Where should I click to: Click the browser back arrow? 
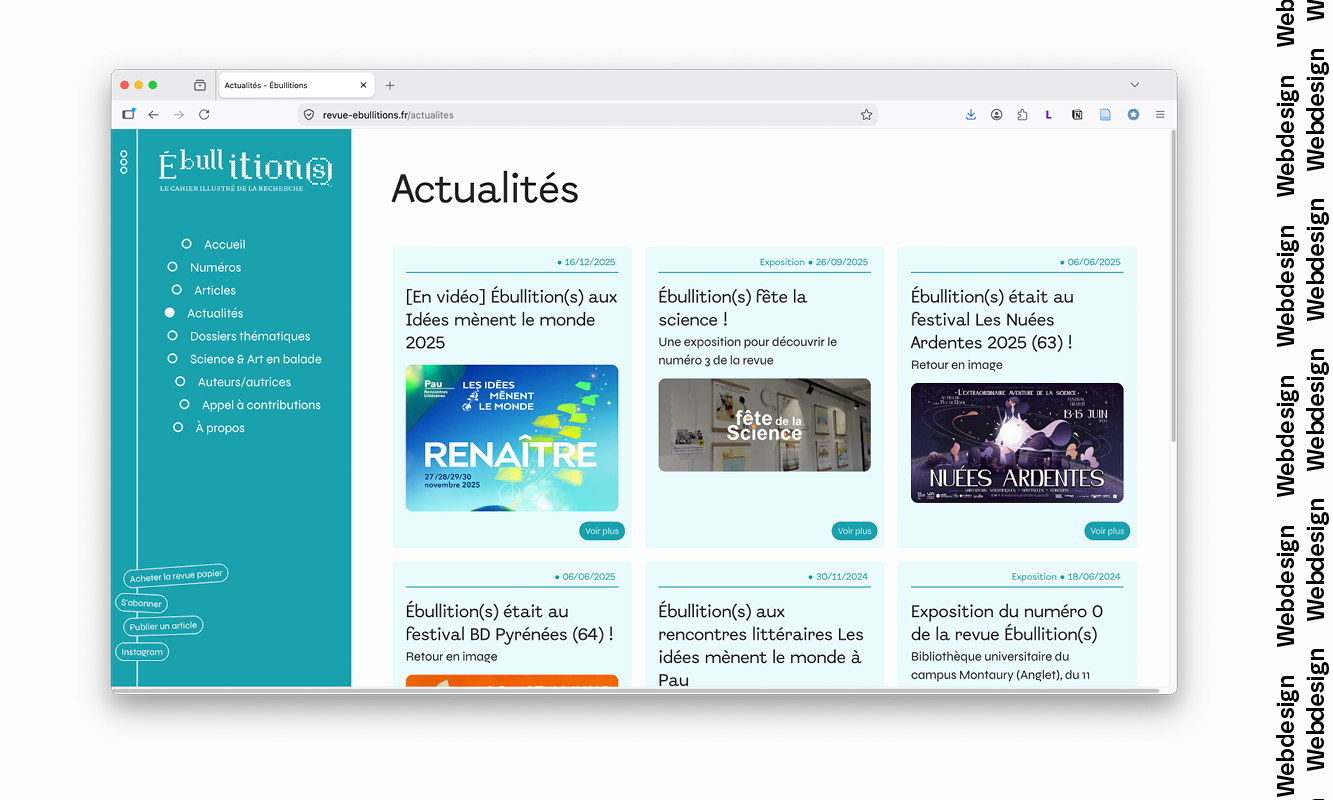[x=153, y=115]
